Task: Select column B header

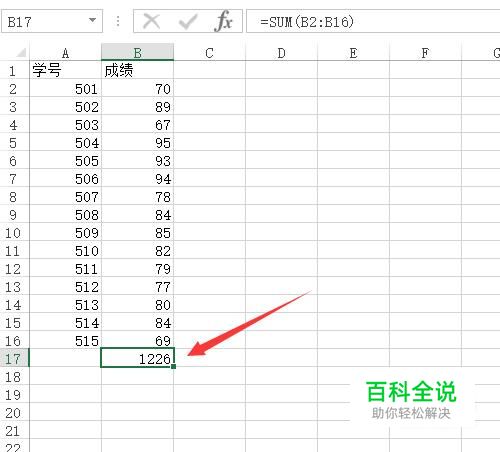Action: coord(137,53)
